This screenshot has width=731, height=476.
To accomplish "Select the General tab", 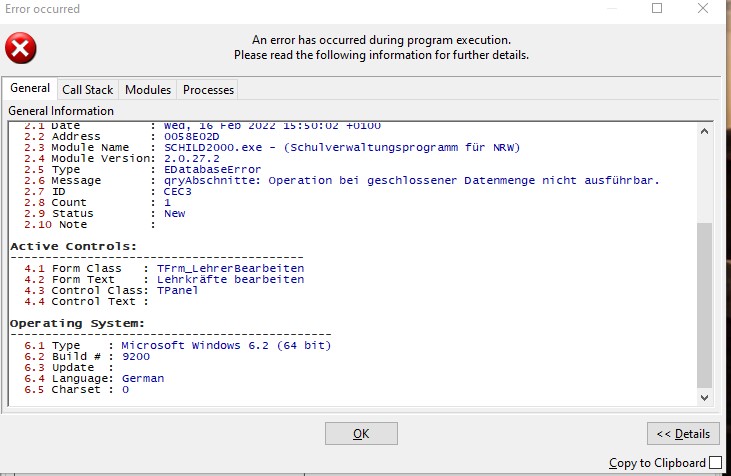I will click(x=30, y=88).
